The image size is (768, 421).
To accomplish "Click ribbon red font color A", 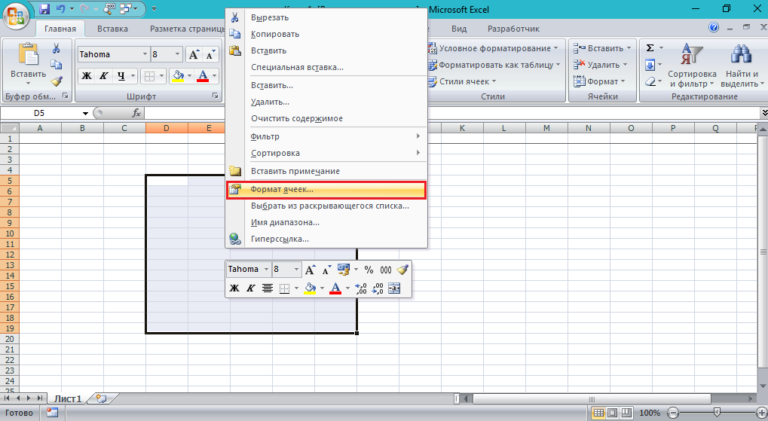I will point(203,76).
